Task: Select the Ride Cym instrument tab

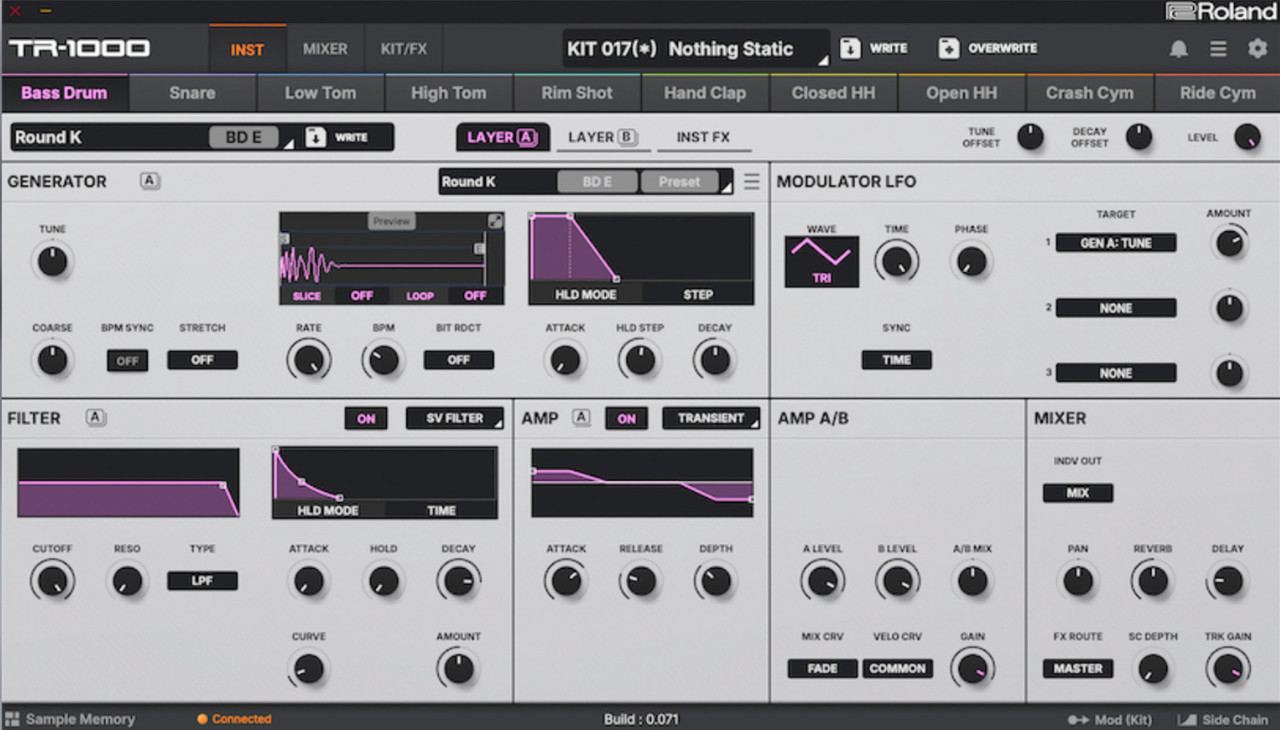Action: pyautogui.click(x=1217, y=93)
